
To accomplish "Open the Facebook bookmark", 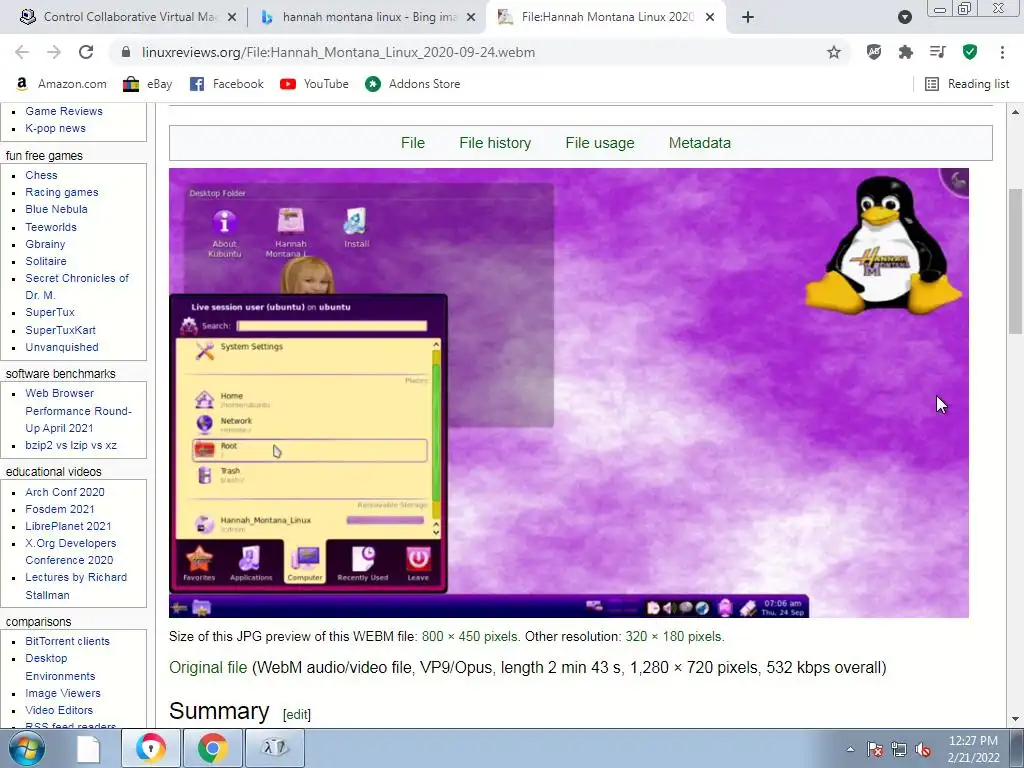I will click(227, 84).
